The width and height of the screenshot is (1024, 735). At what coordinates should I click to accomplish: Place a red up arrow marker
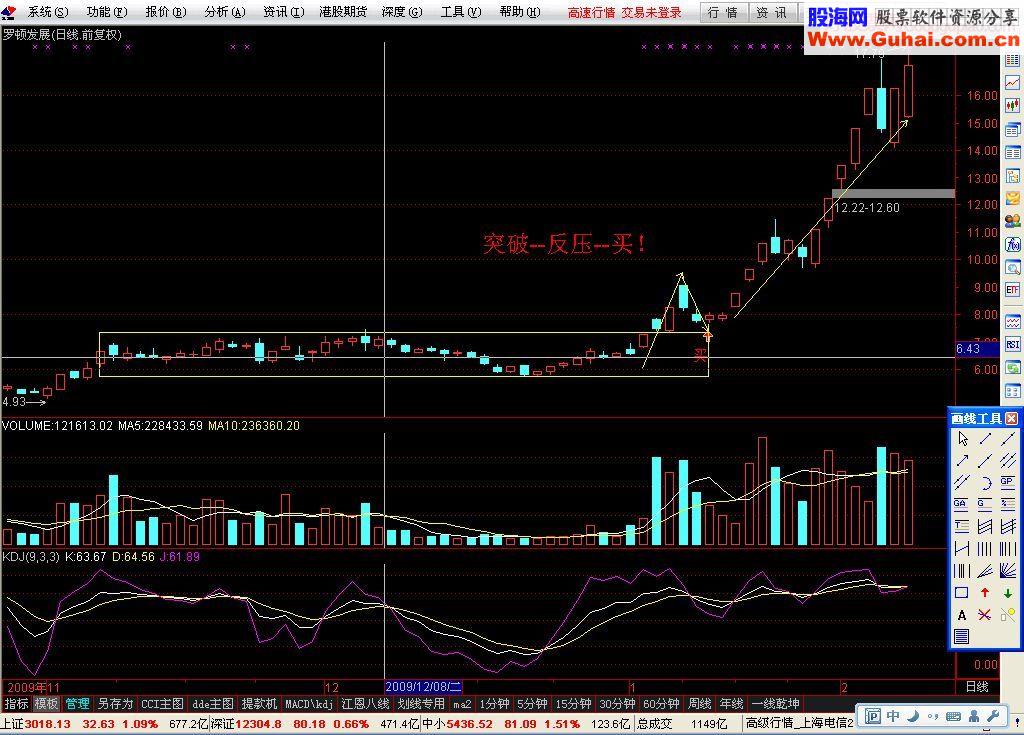[x=985, y=593]
